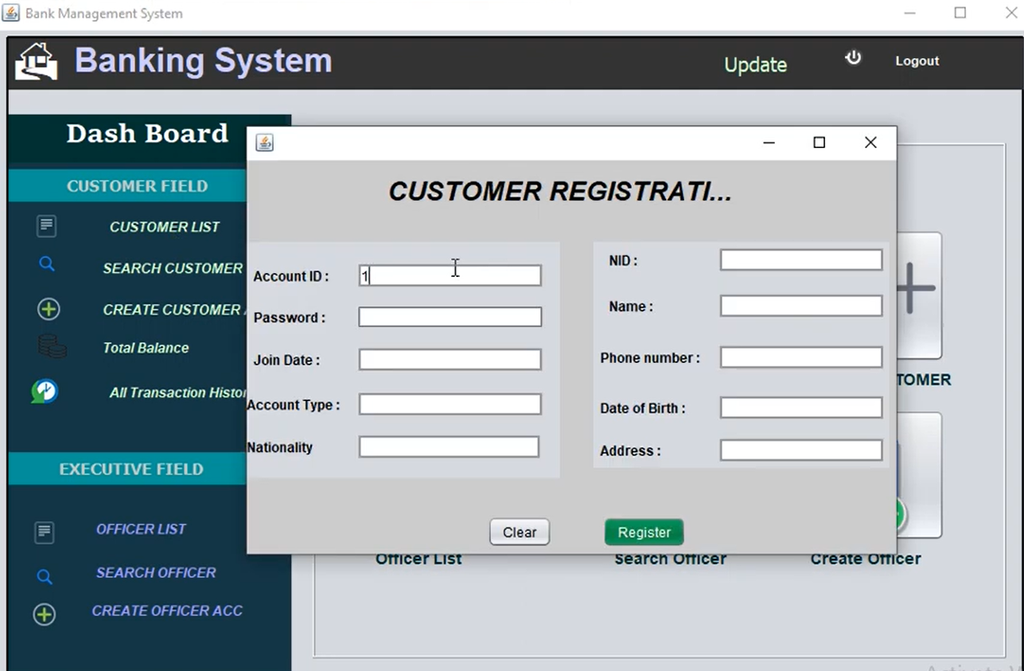Close the Customer Registration dialog

[x=871, y=142]
